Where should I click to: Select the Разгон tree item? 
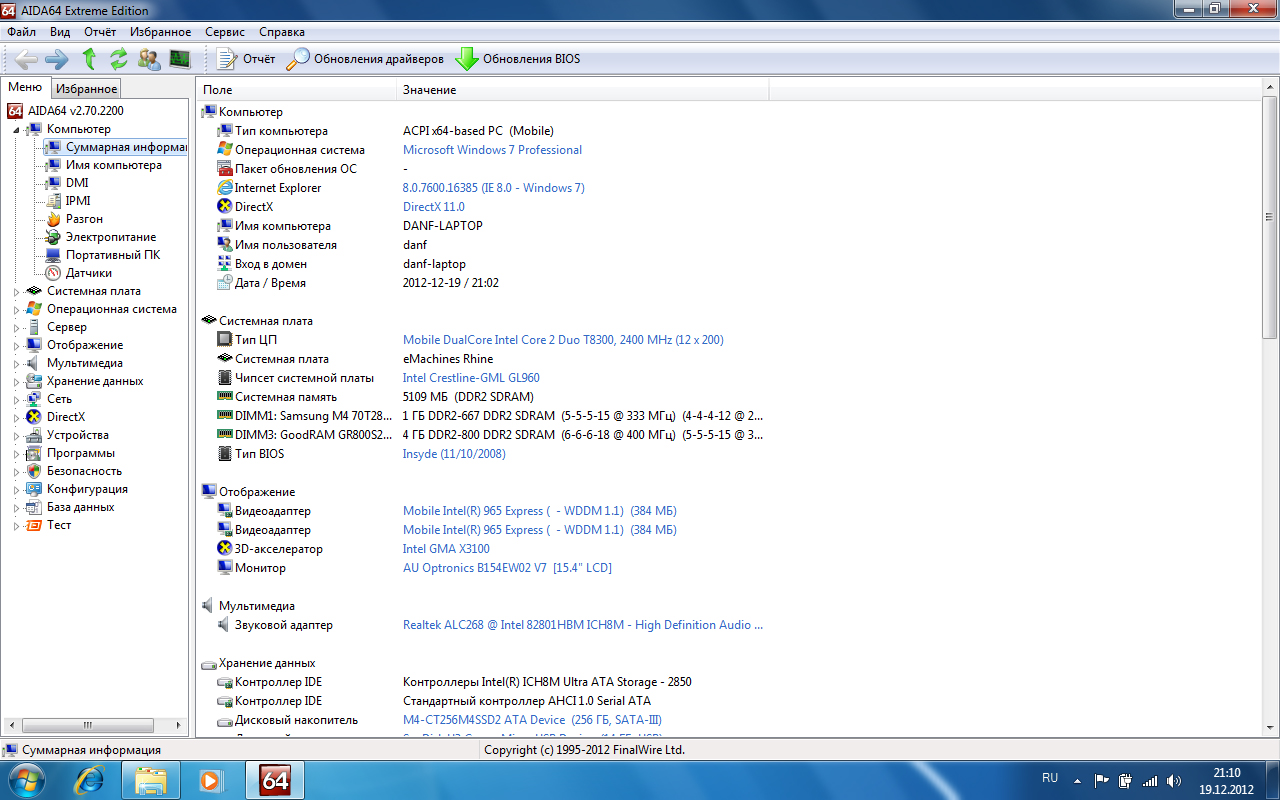(84, 219)
